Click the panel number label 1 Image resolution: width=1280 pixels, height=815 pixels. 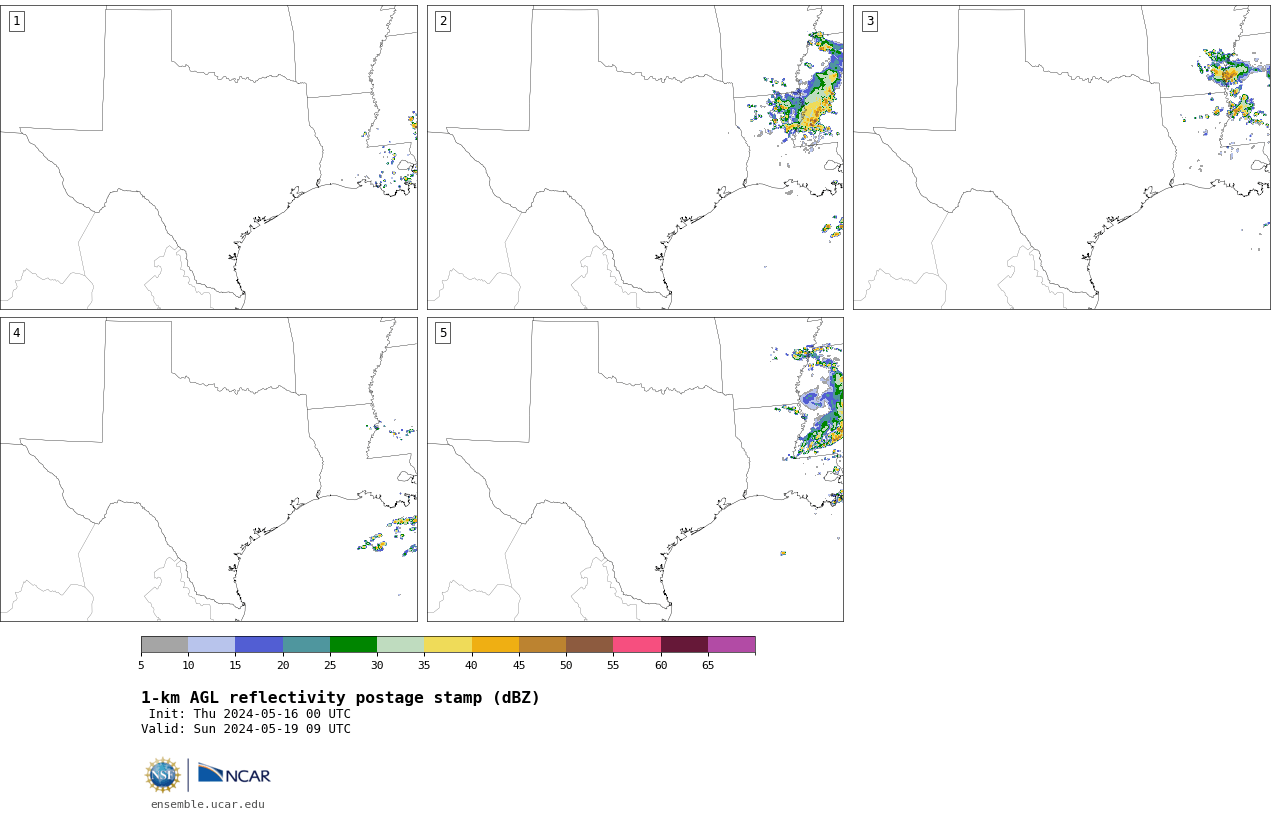(16, 21)
